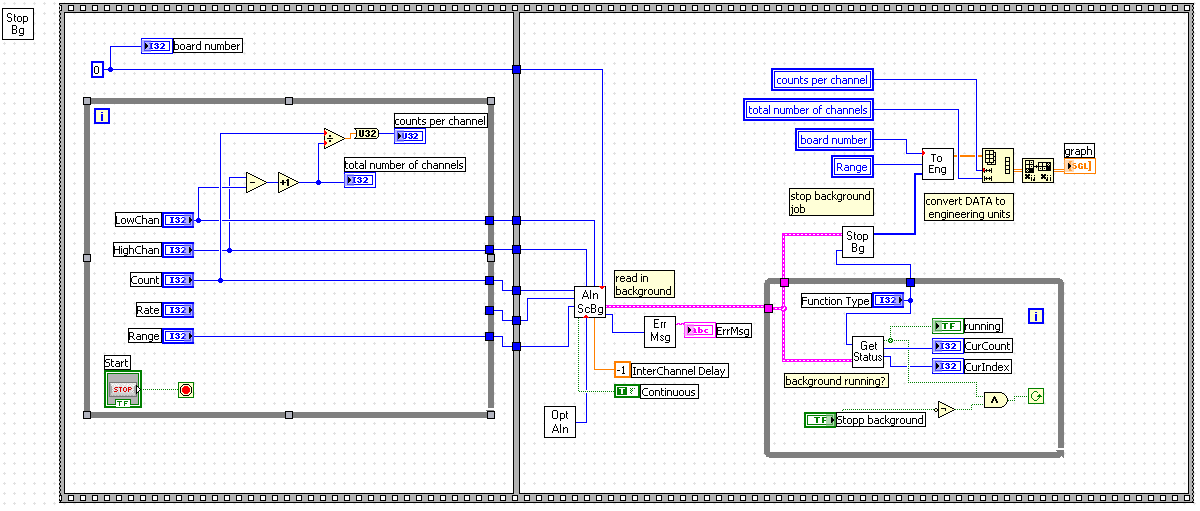The width and height of the screenshot is (1200, 511).
Task: Click the Continuous boolean constant
Action: pyautogui.click(x=626, y=391)
